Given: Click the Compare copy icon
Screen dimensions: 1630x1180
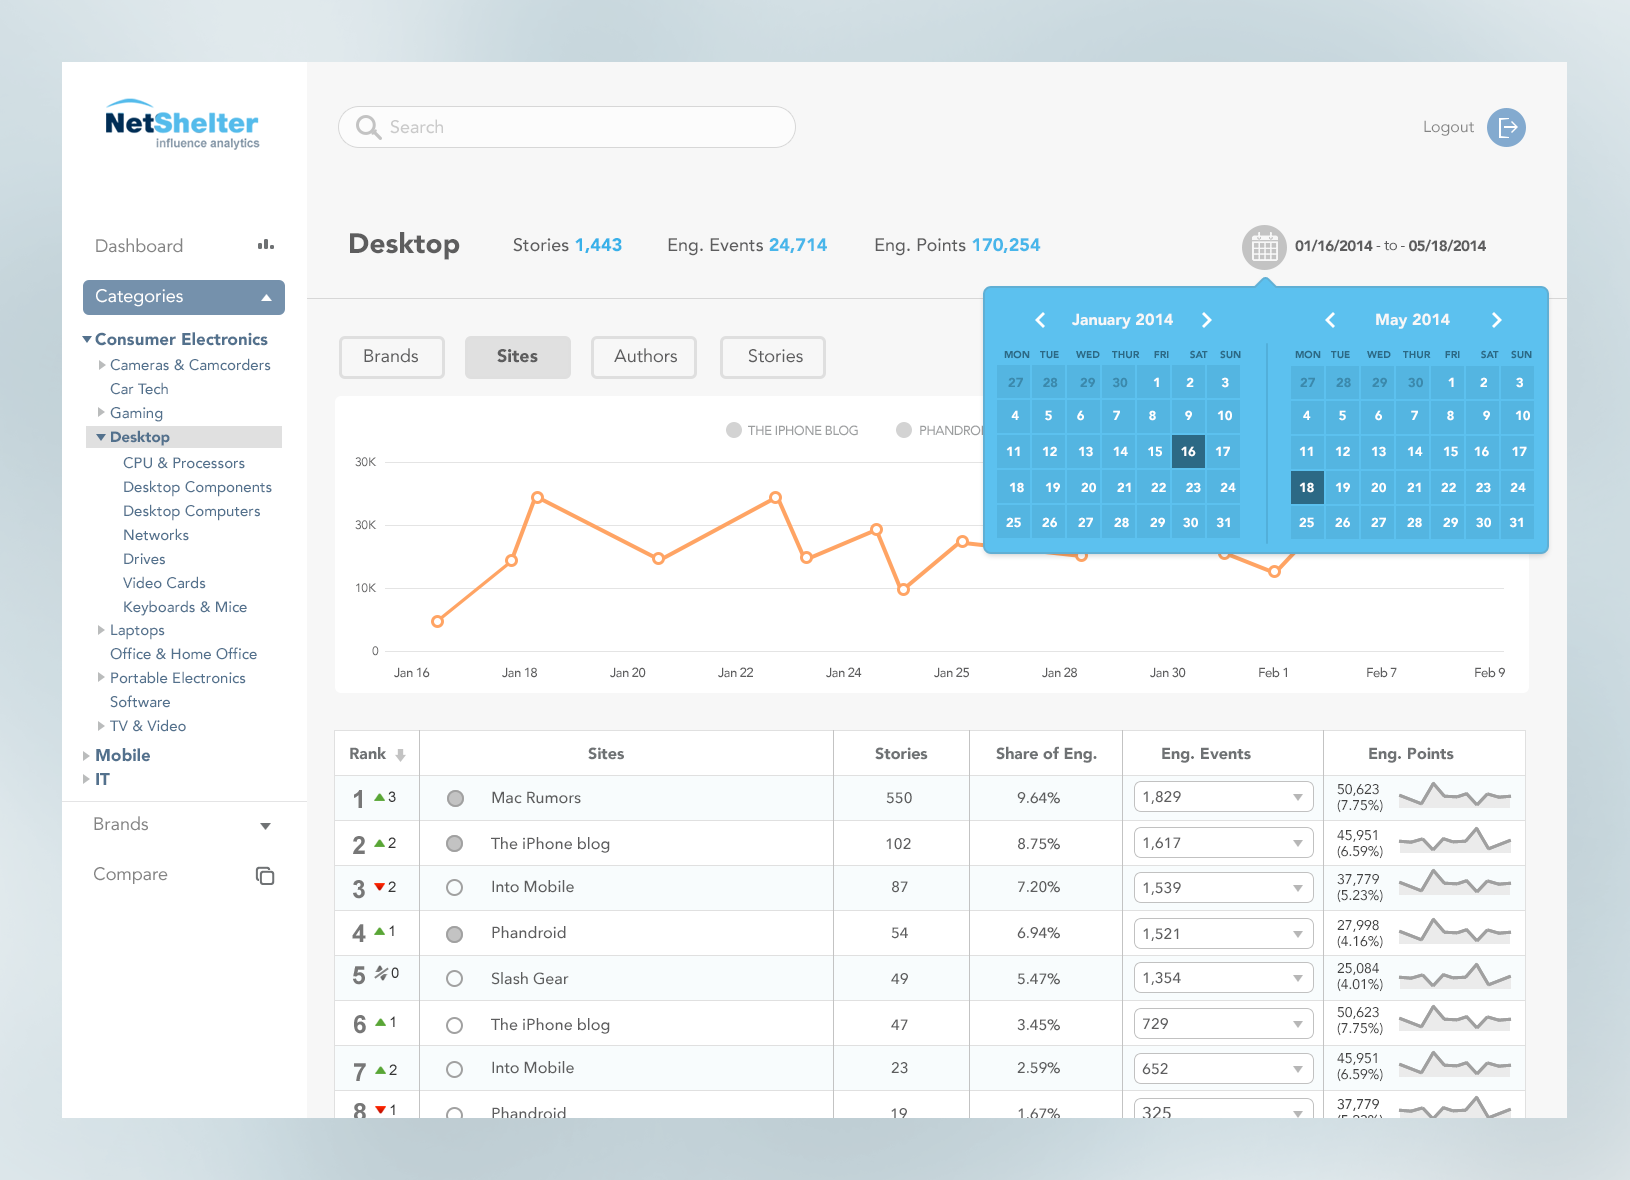Looking at the screenshot, I should pos(265,875).
